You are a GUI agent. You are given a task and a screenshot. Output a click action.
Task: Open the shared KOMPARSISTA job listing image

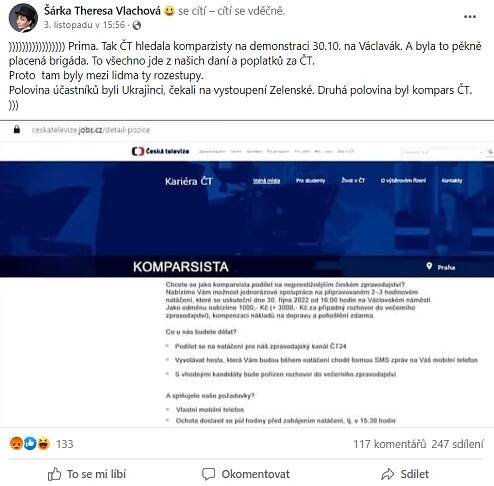(x=247, y=273)
